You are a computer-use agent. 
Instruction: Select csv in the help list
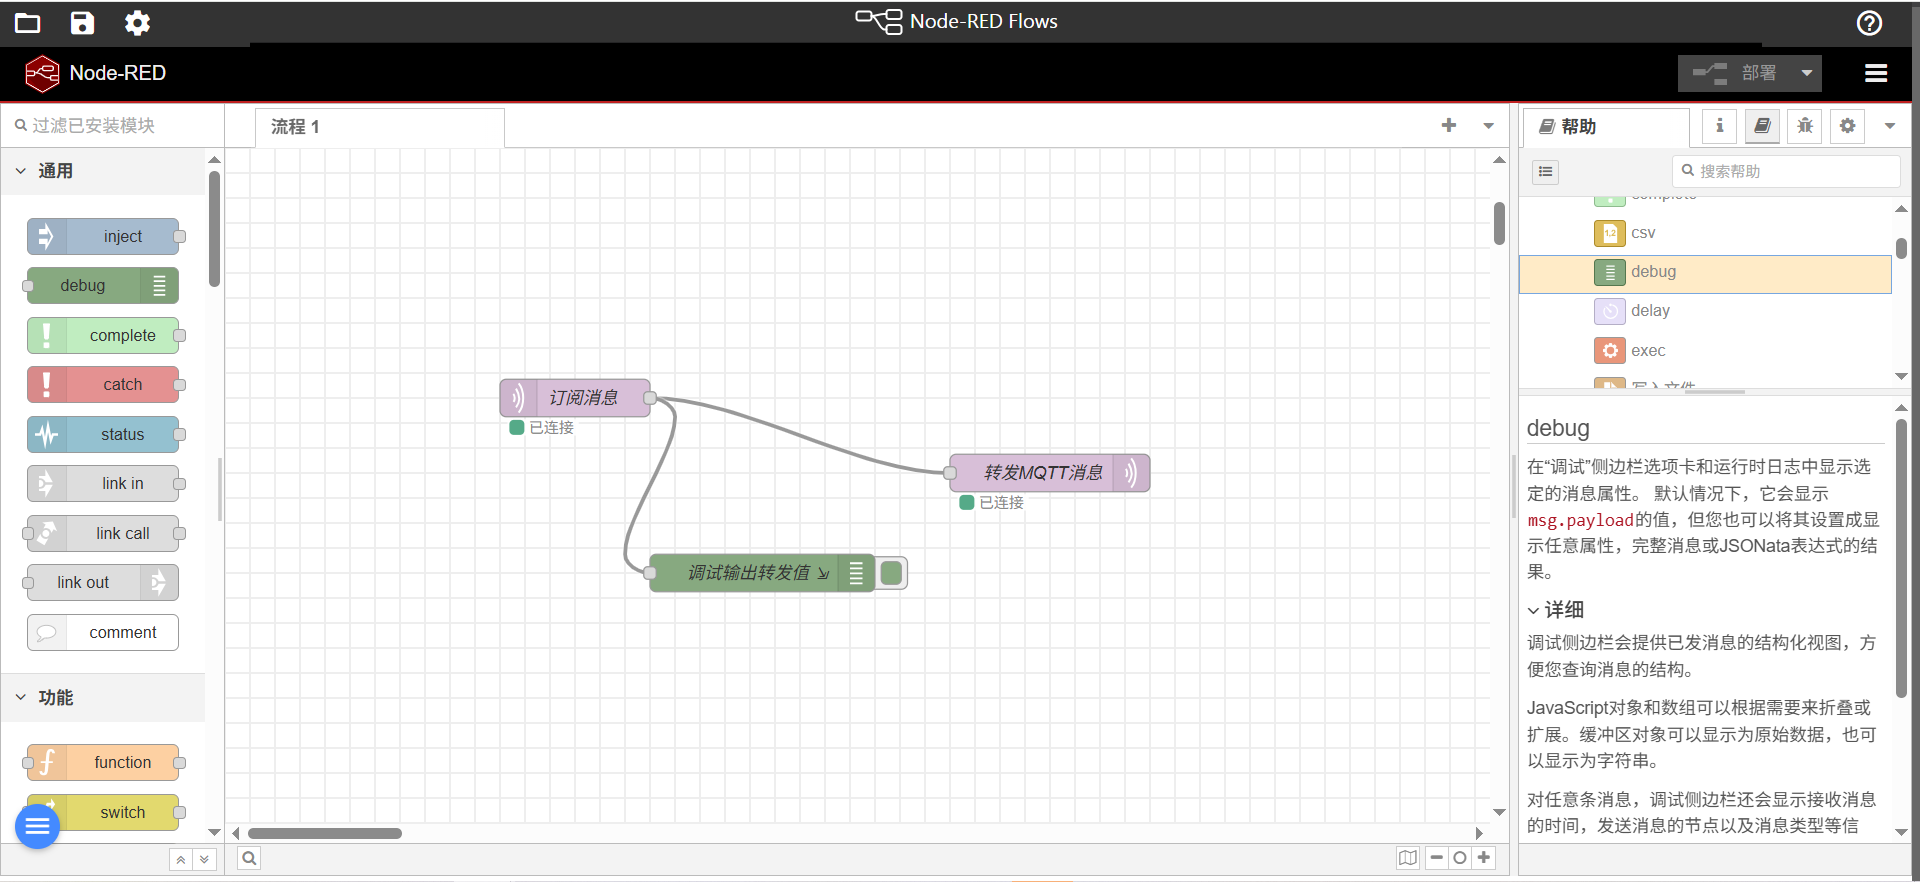tap(1705, 233)
